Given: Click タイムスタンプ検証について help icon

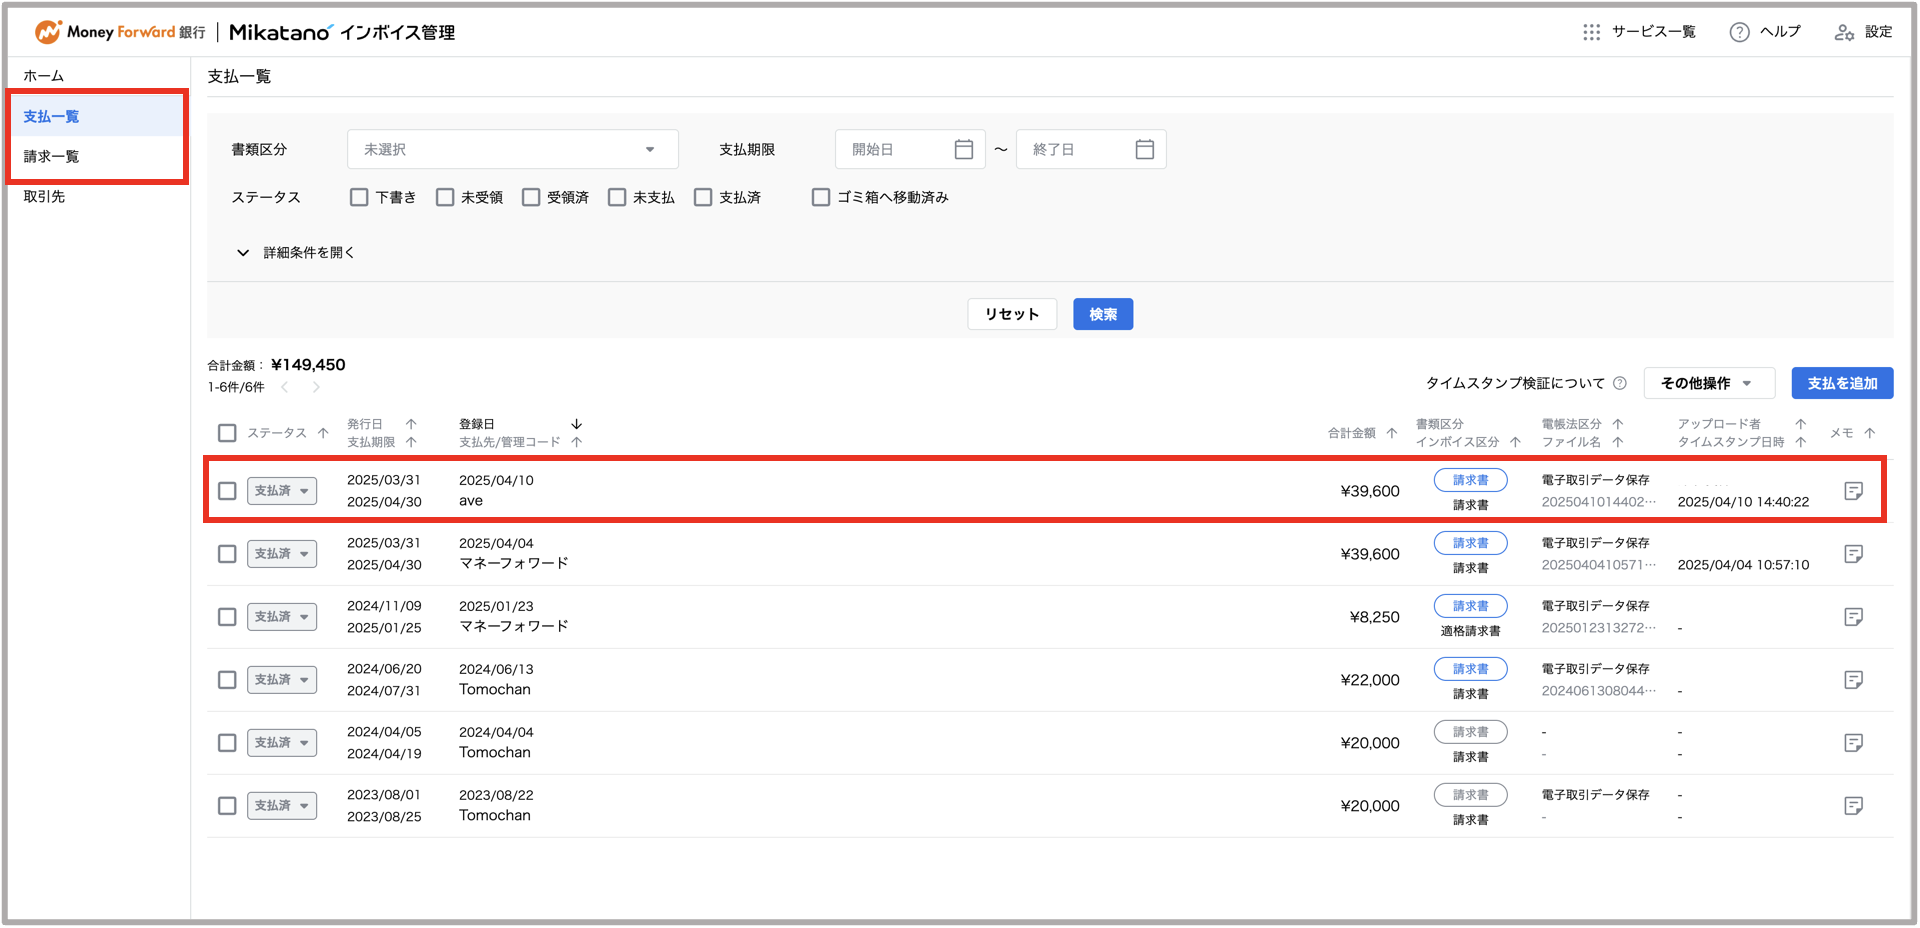Looking at the screenshot, I should [x=1620, y=383].
